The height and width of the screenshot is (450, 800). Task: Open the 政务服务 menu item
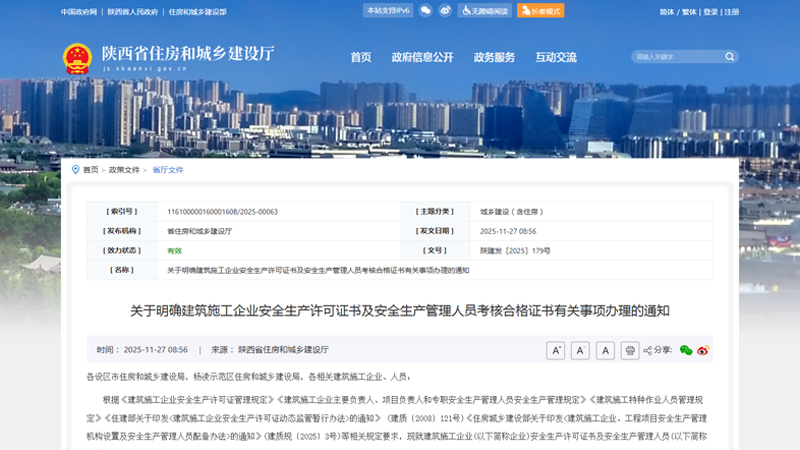(494, 57)
